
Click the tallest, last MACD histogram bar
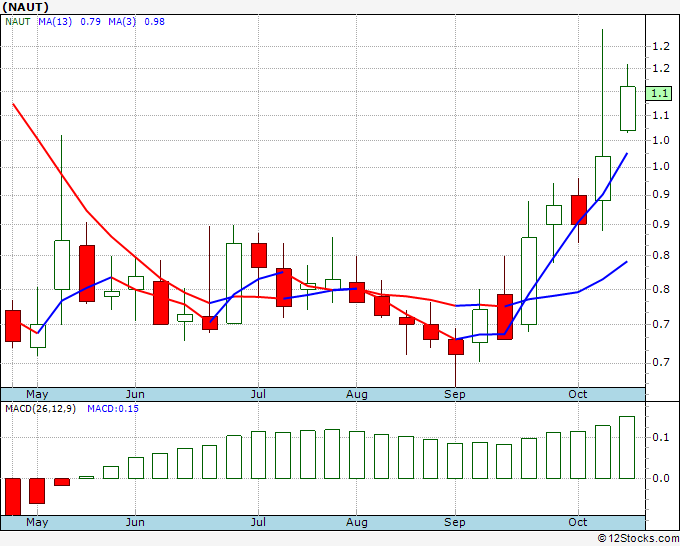(x=627, y=447)
